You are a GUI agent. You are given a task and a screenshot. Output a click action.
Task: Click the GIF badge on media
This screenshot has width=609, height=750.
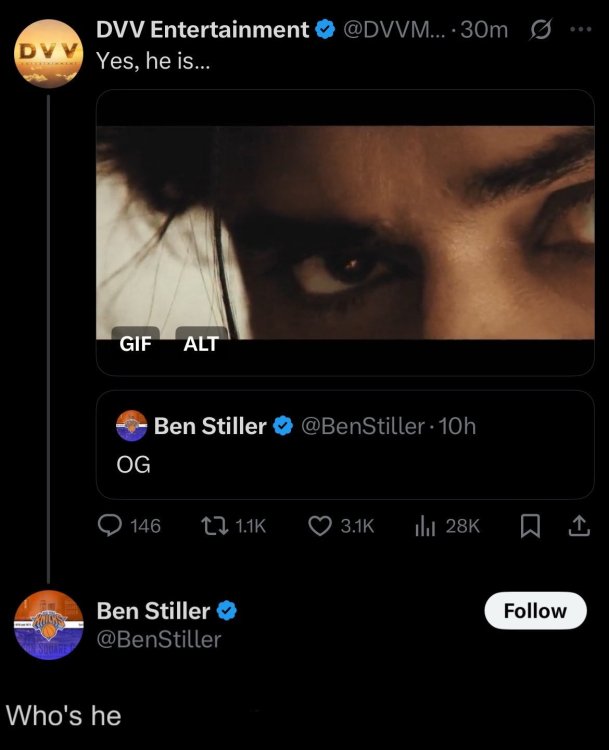[x=135, y=343]
